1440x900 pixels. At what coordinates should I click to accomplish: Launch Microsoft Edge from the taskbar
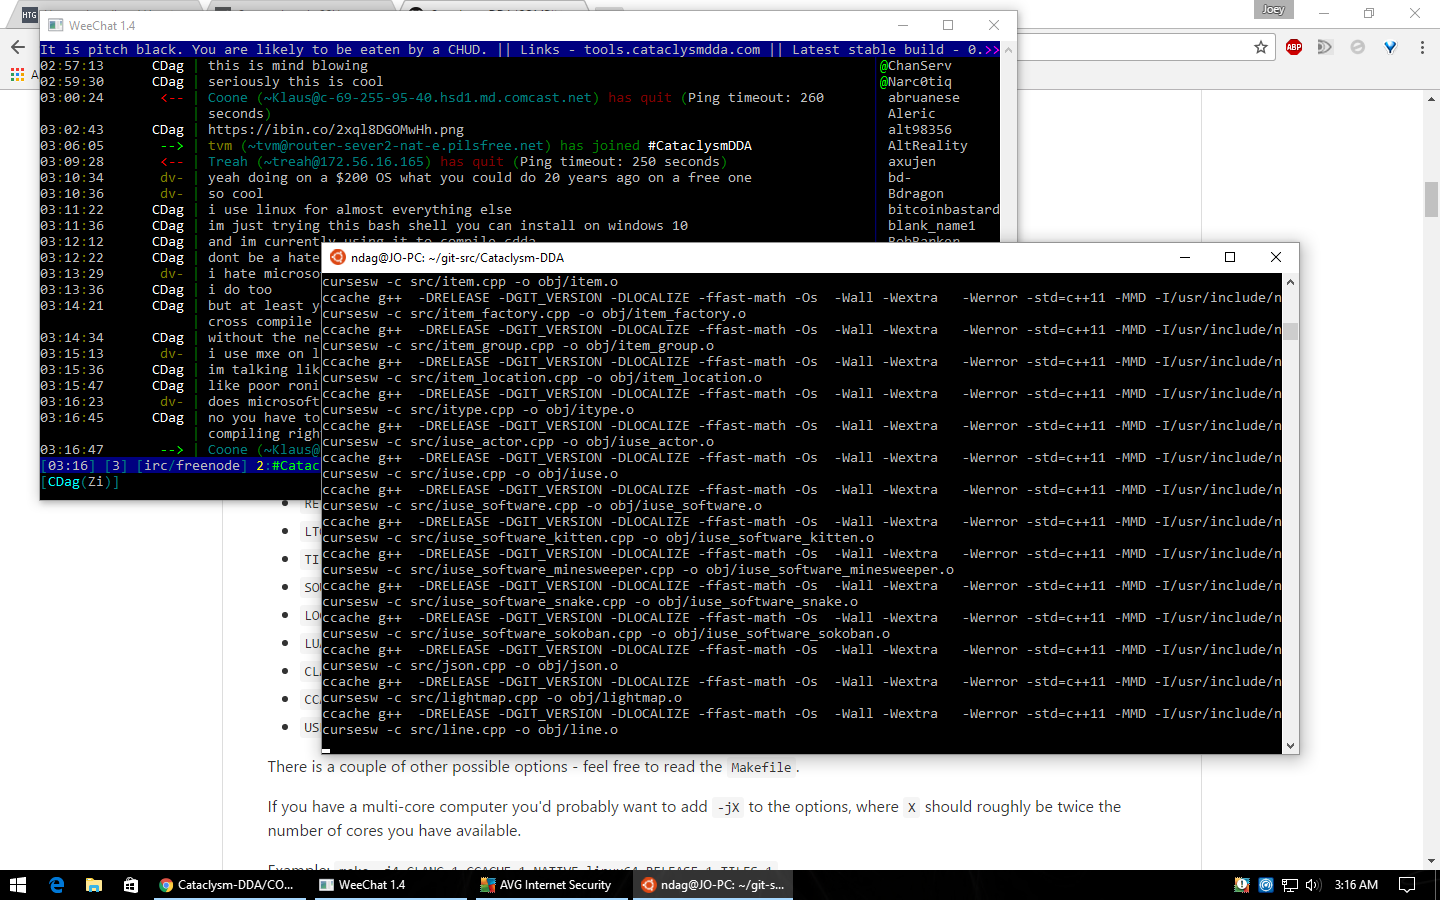(x=57, y=885)
